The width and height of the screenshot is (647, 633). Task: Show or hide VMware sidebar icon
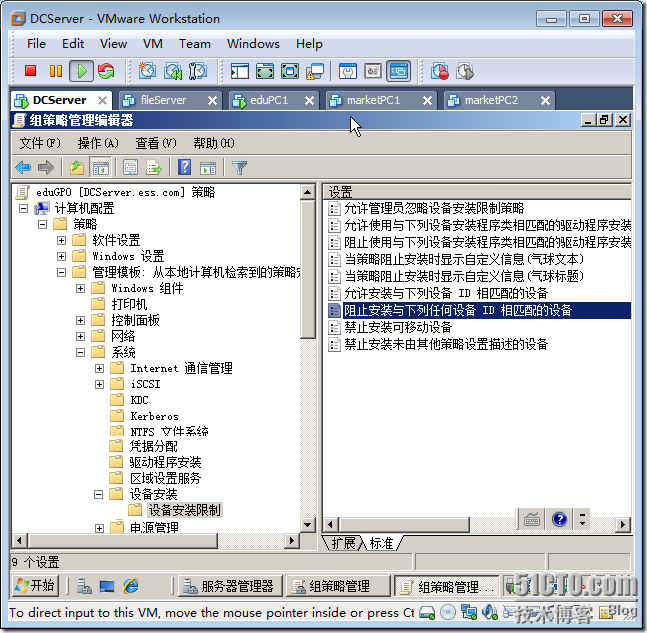click(239, 71)
